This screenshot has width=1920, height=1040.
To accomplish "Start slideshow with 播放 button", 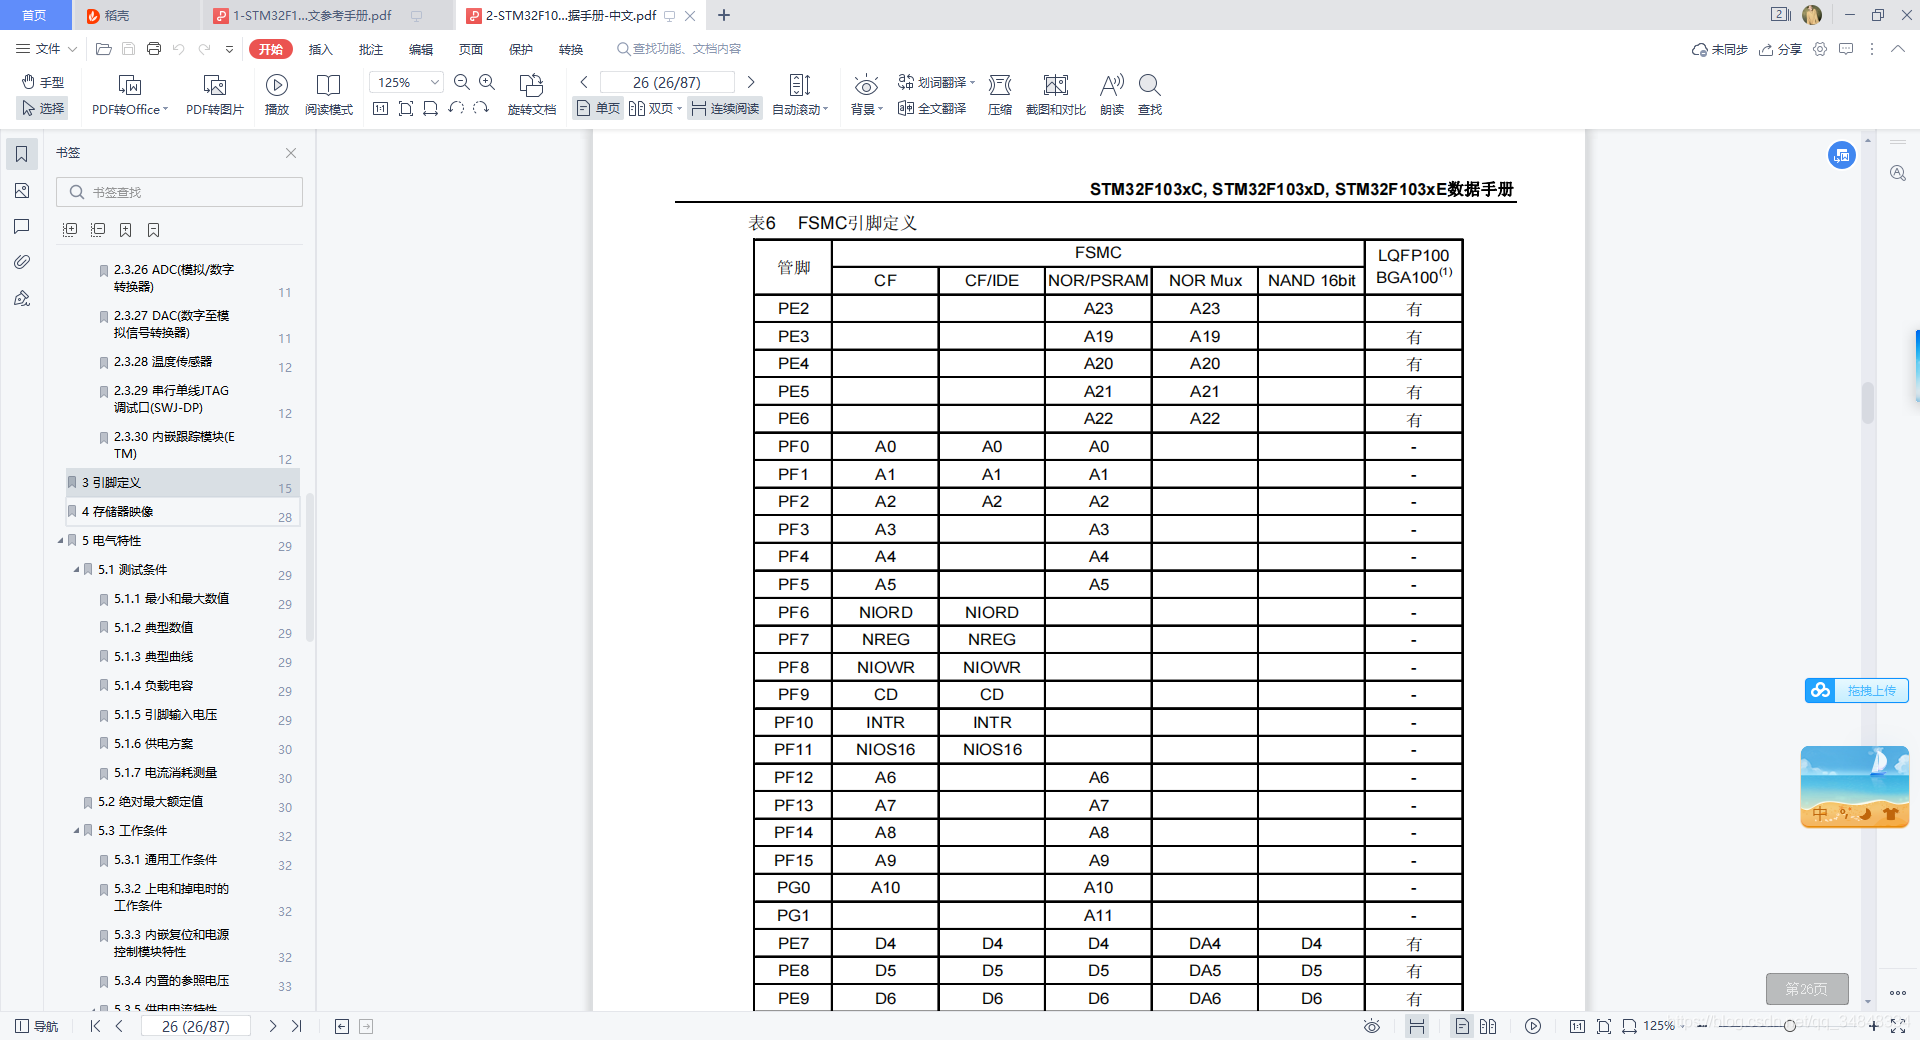I will pos(277,95).
